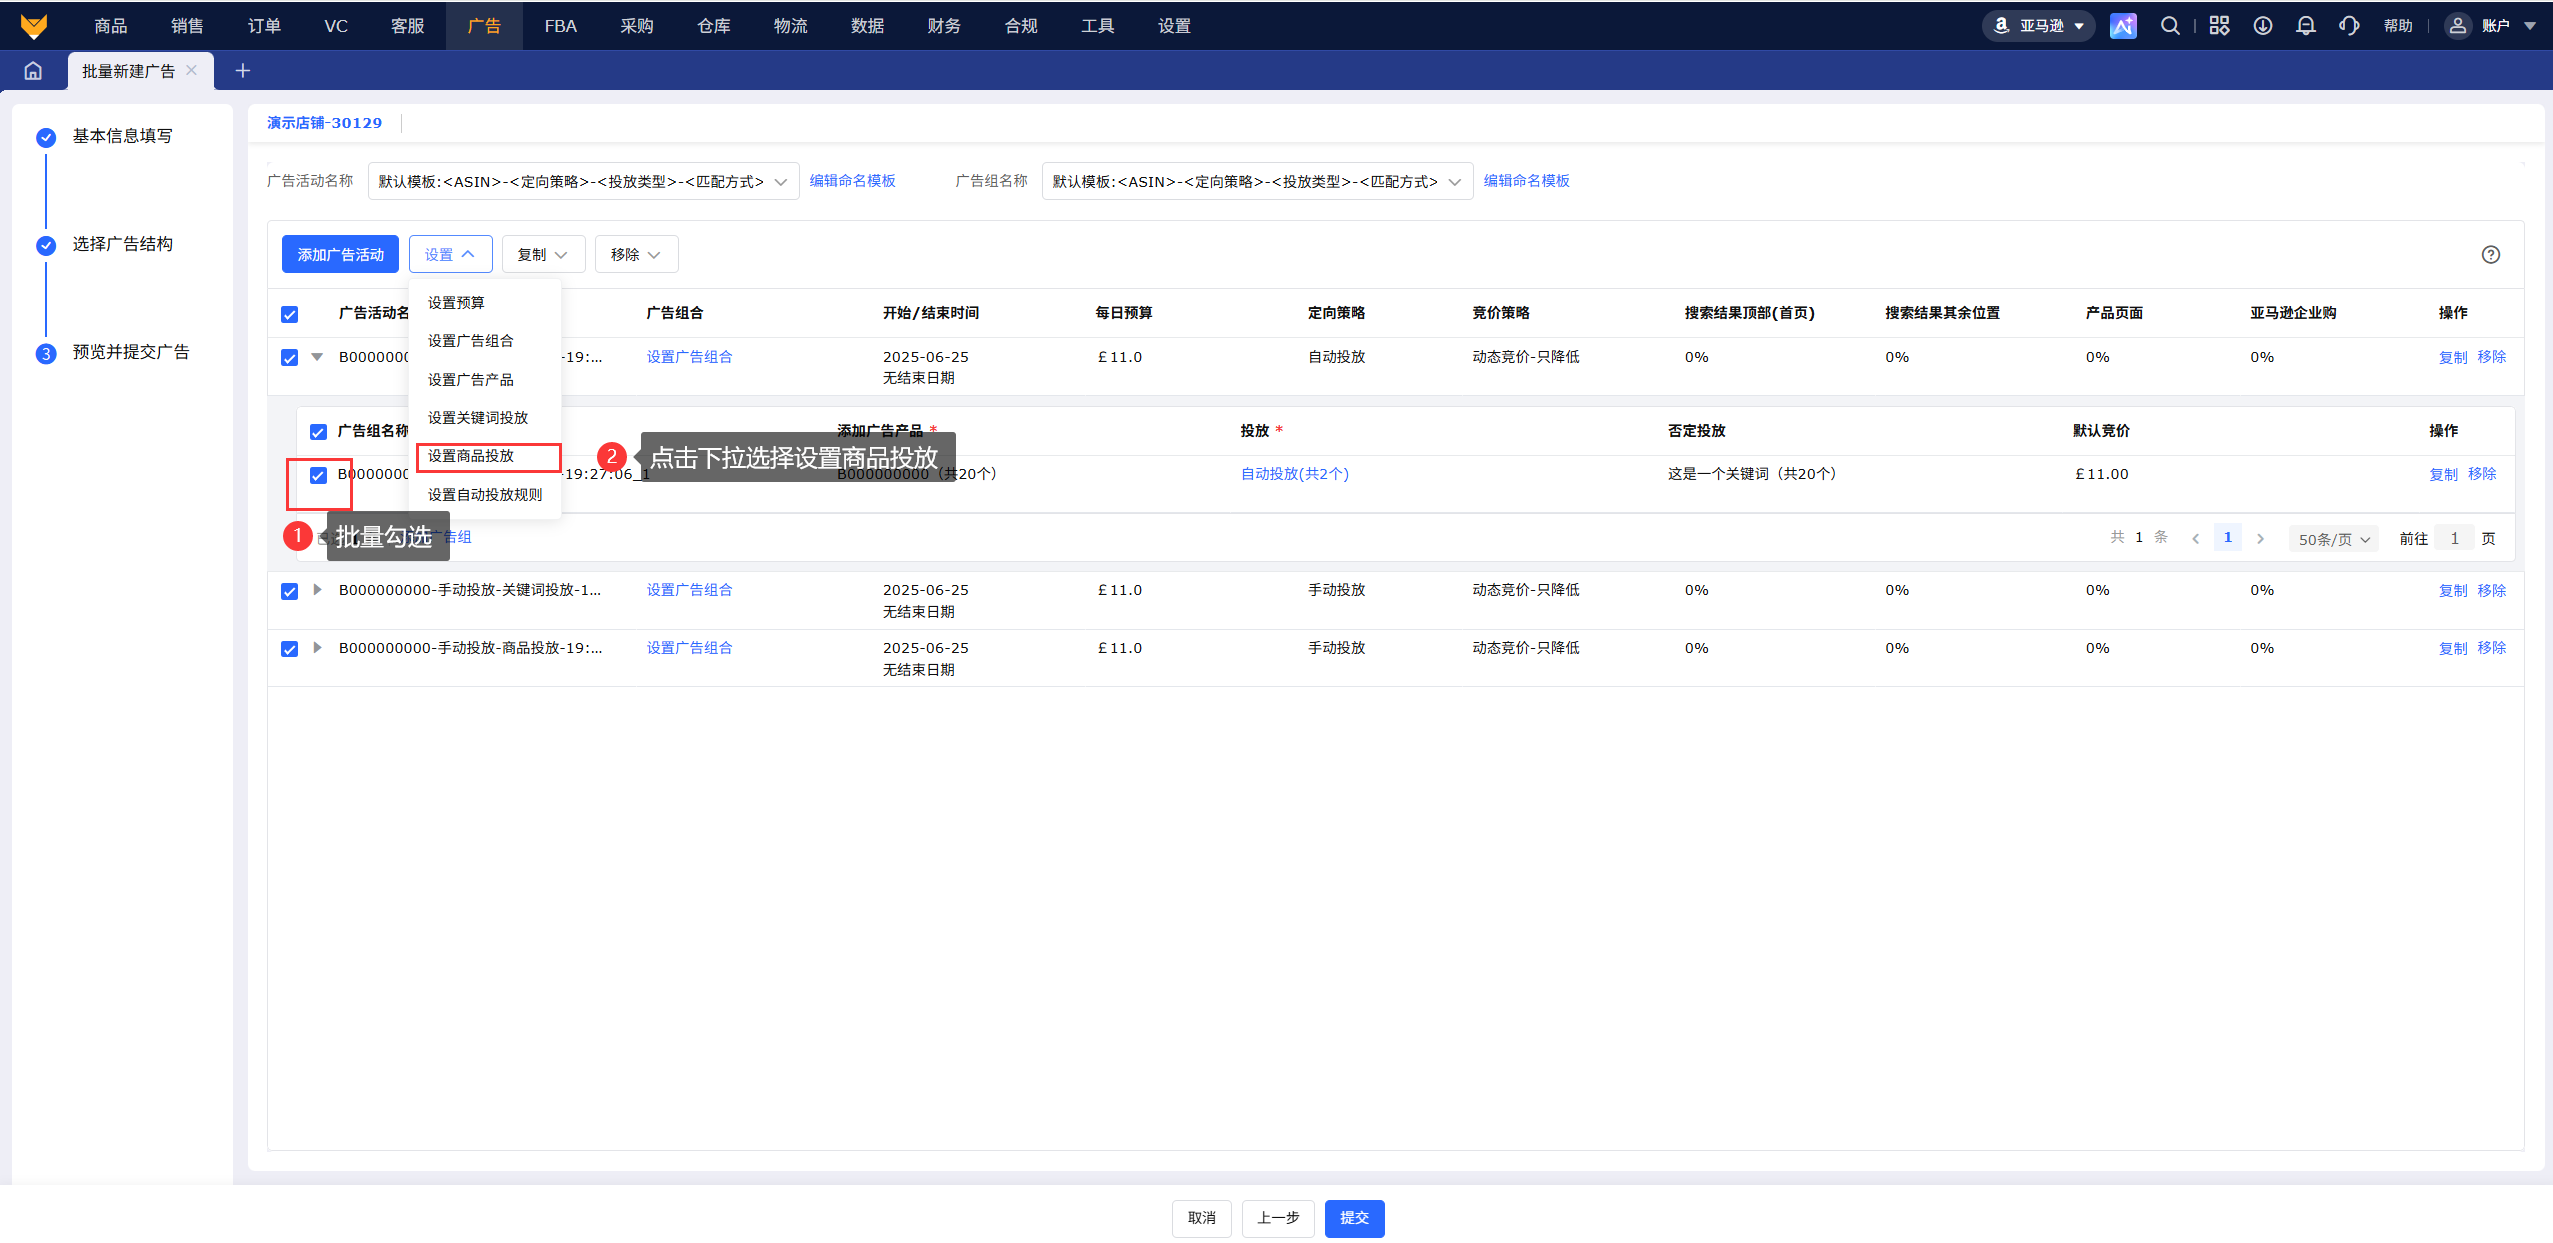This screenshot has width=2553, height=1243.
Task: Click the 取消 button
Action: 1201,1218
